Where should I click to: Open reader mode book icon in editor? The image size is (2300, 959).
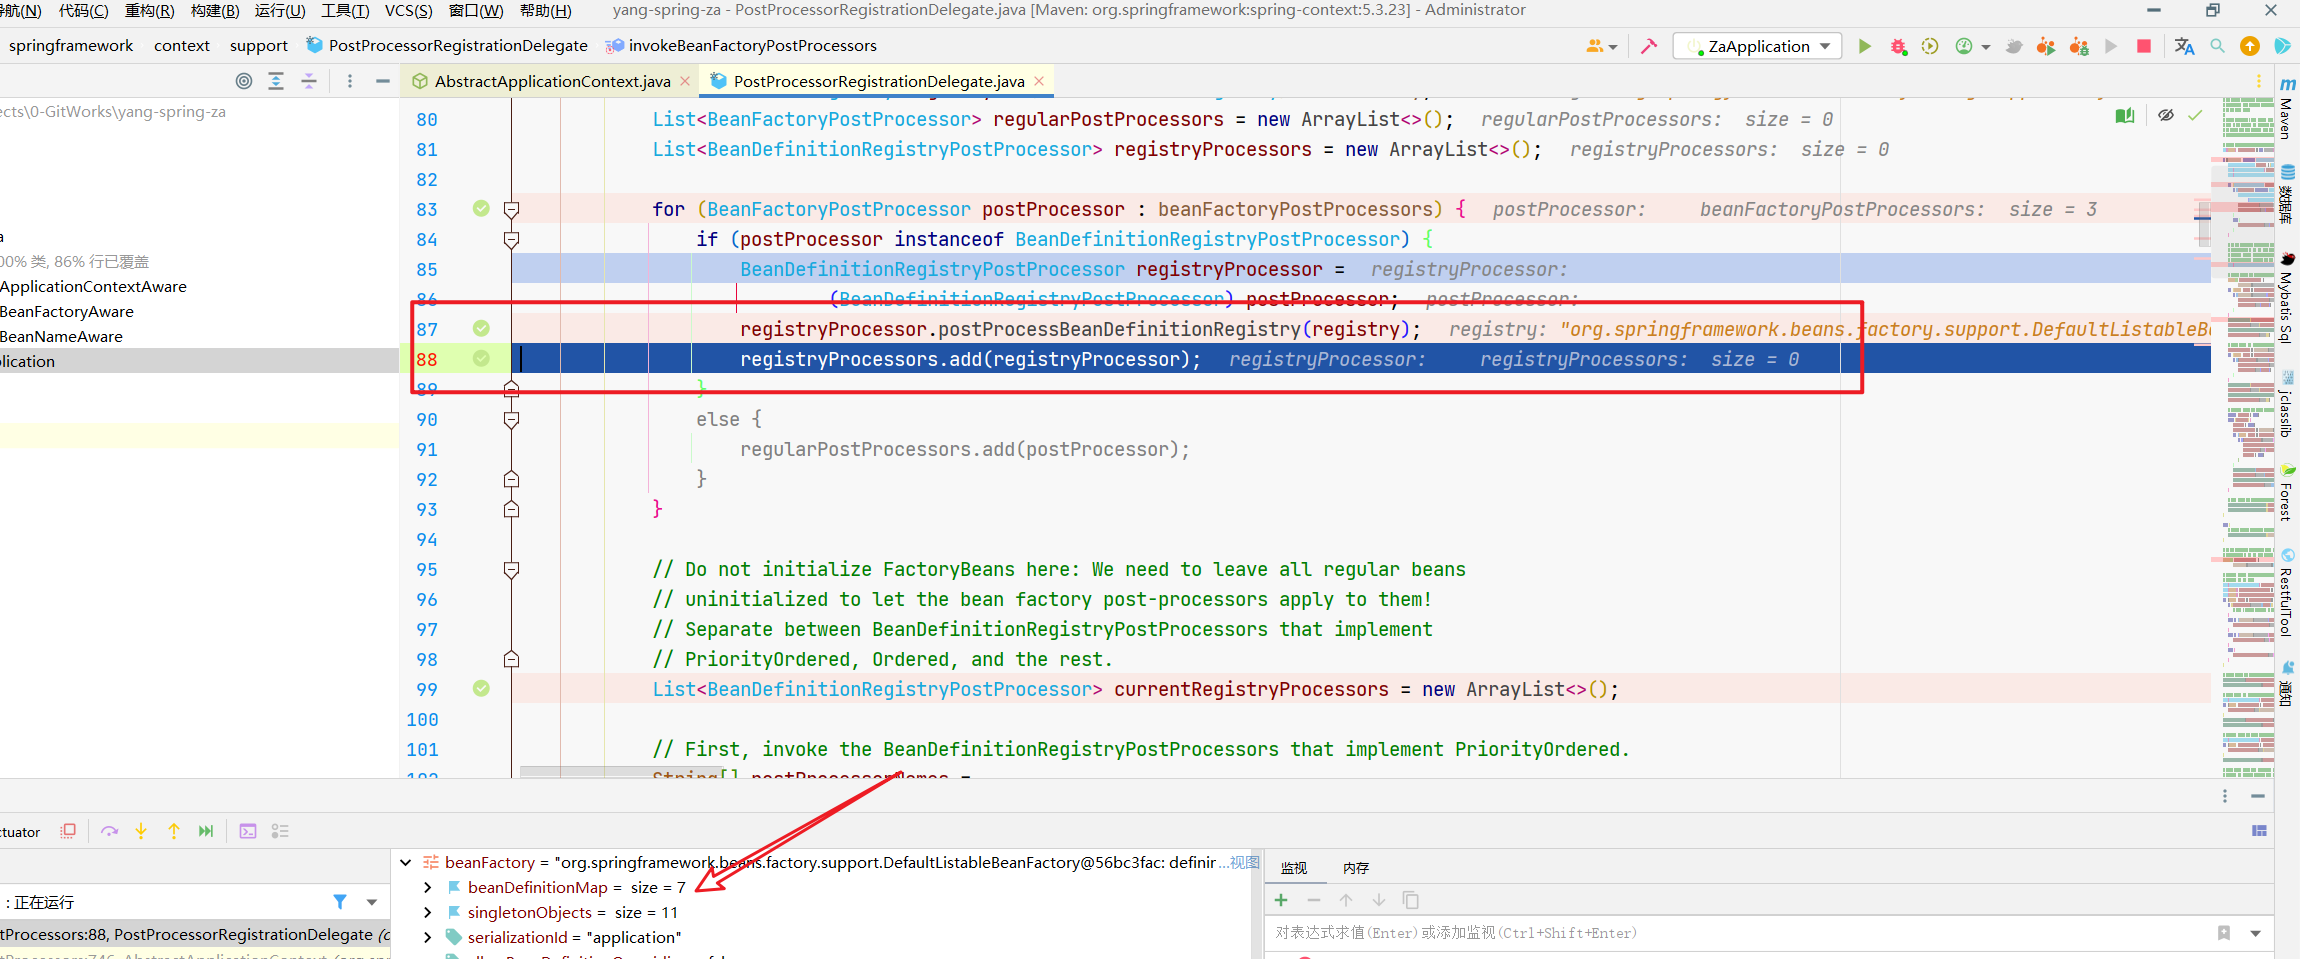[x=2125, y=116]
